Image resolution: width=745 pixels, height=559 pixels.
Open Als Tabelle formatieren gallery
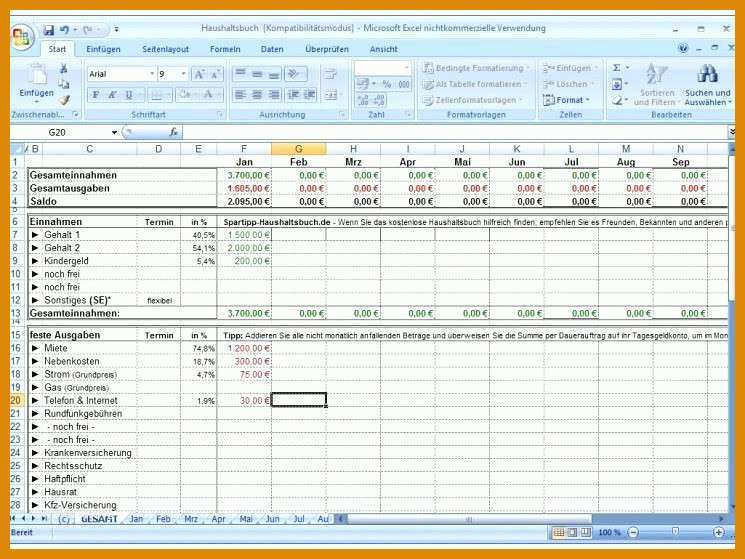475,84
